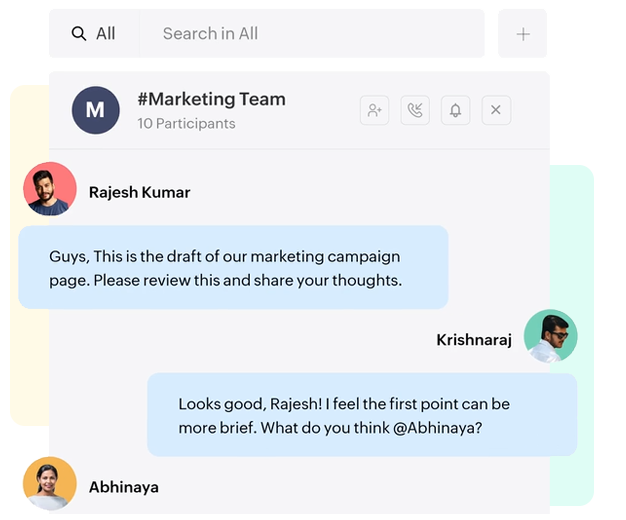Open Krishnaraj's profile picture
This screenshot has width=626, height=520.
click(x=551, y=336)
